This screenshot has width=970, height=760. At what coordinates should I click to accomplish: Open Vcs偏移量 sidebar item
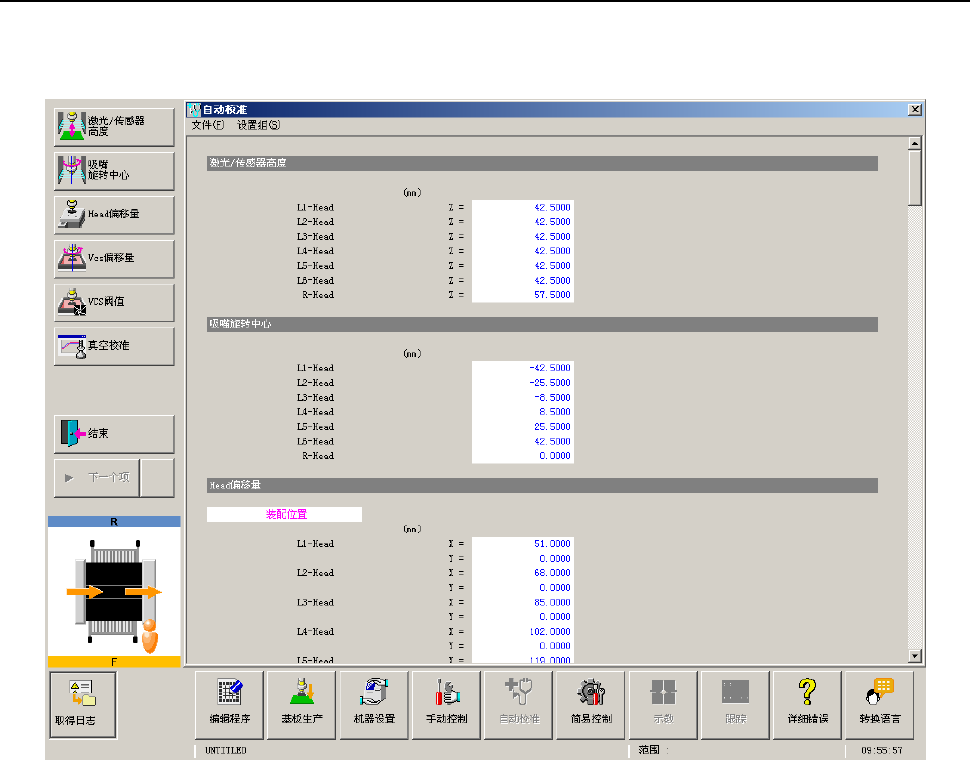[114, 259]
